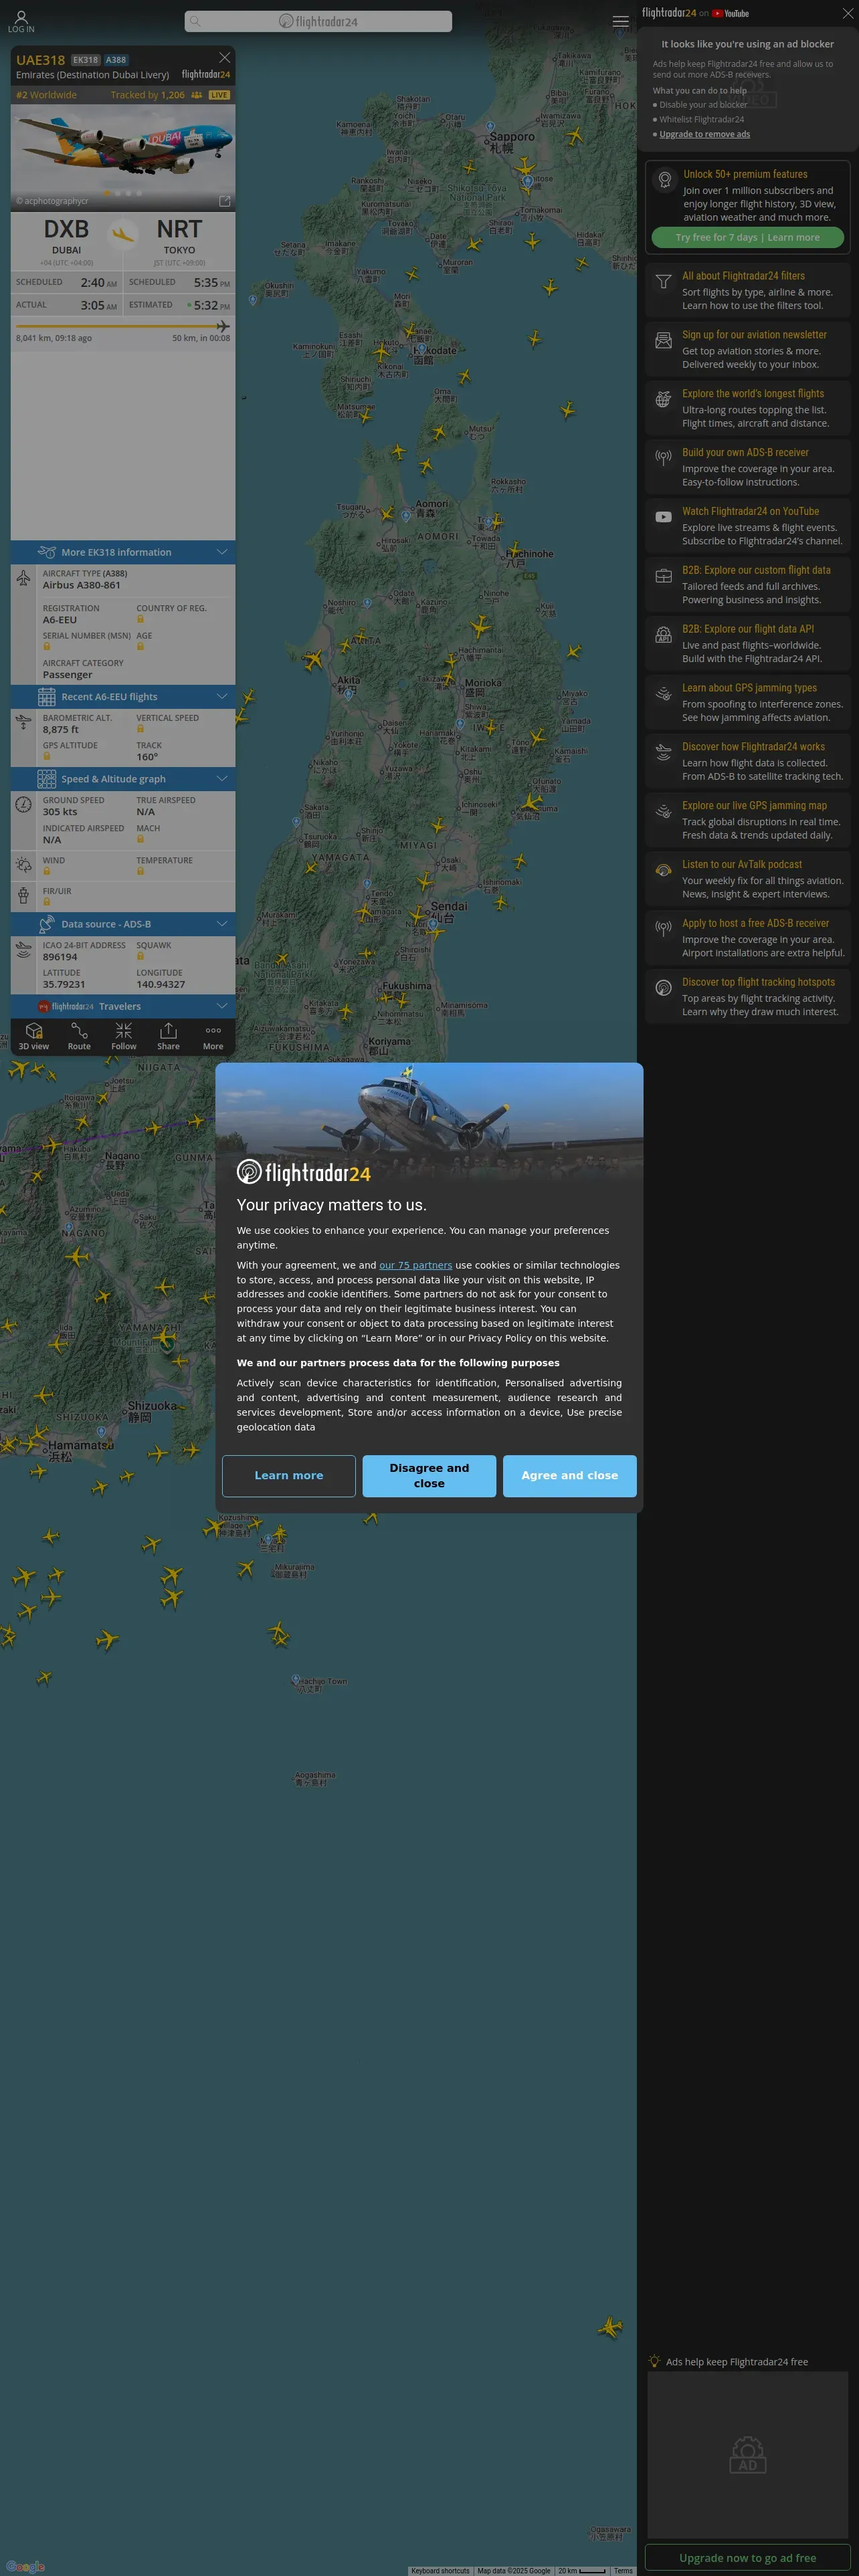Open the Share flight option
This screenshot has height=2576, width=859.
click(168, 1036)
